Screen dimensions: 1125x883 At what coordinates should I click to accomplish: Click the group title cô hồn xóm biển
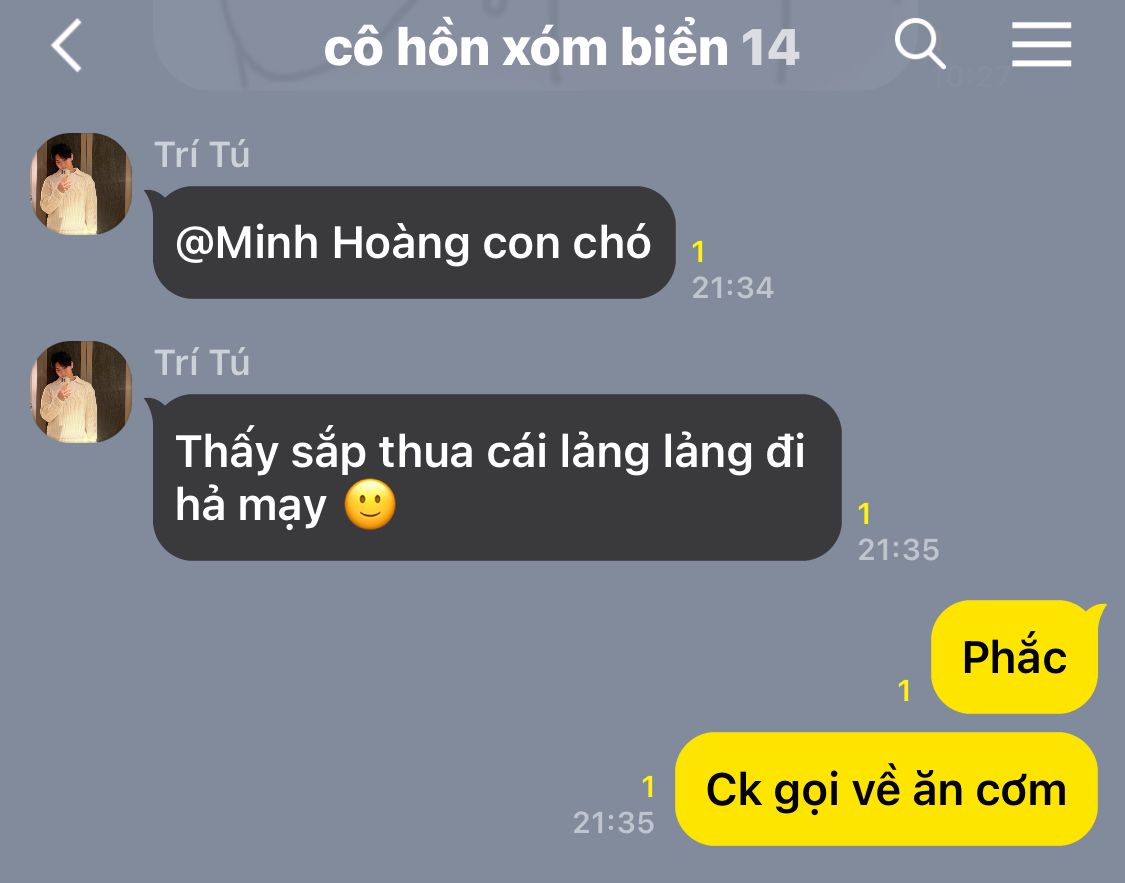(526, 48)
